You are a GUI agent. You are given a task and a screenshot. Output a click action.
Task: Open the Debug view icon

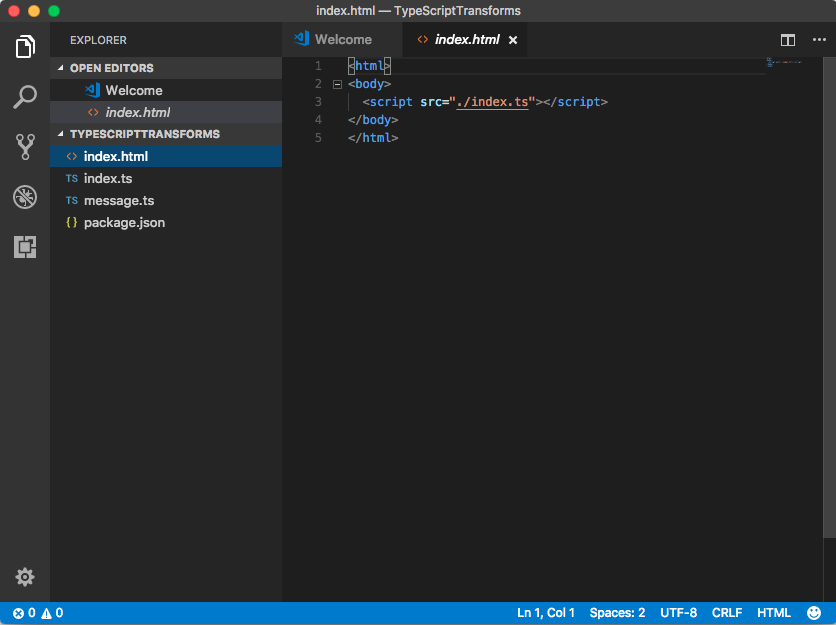25,197
